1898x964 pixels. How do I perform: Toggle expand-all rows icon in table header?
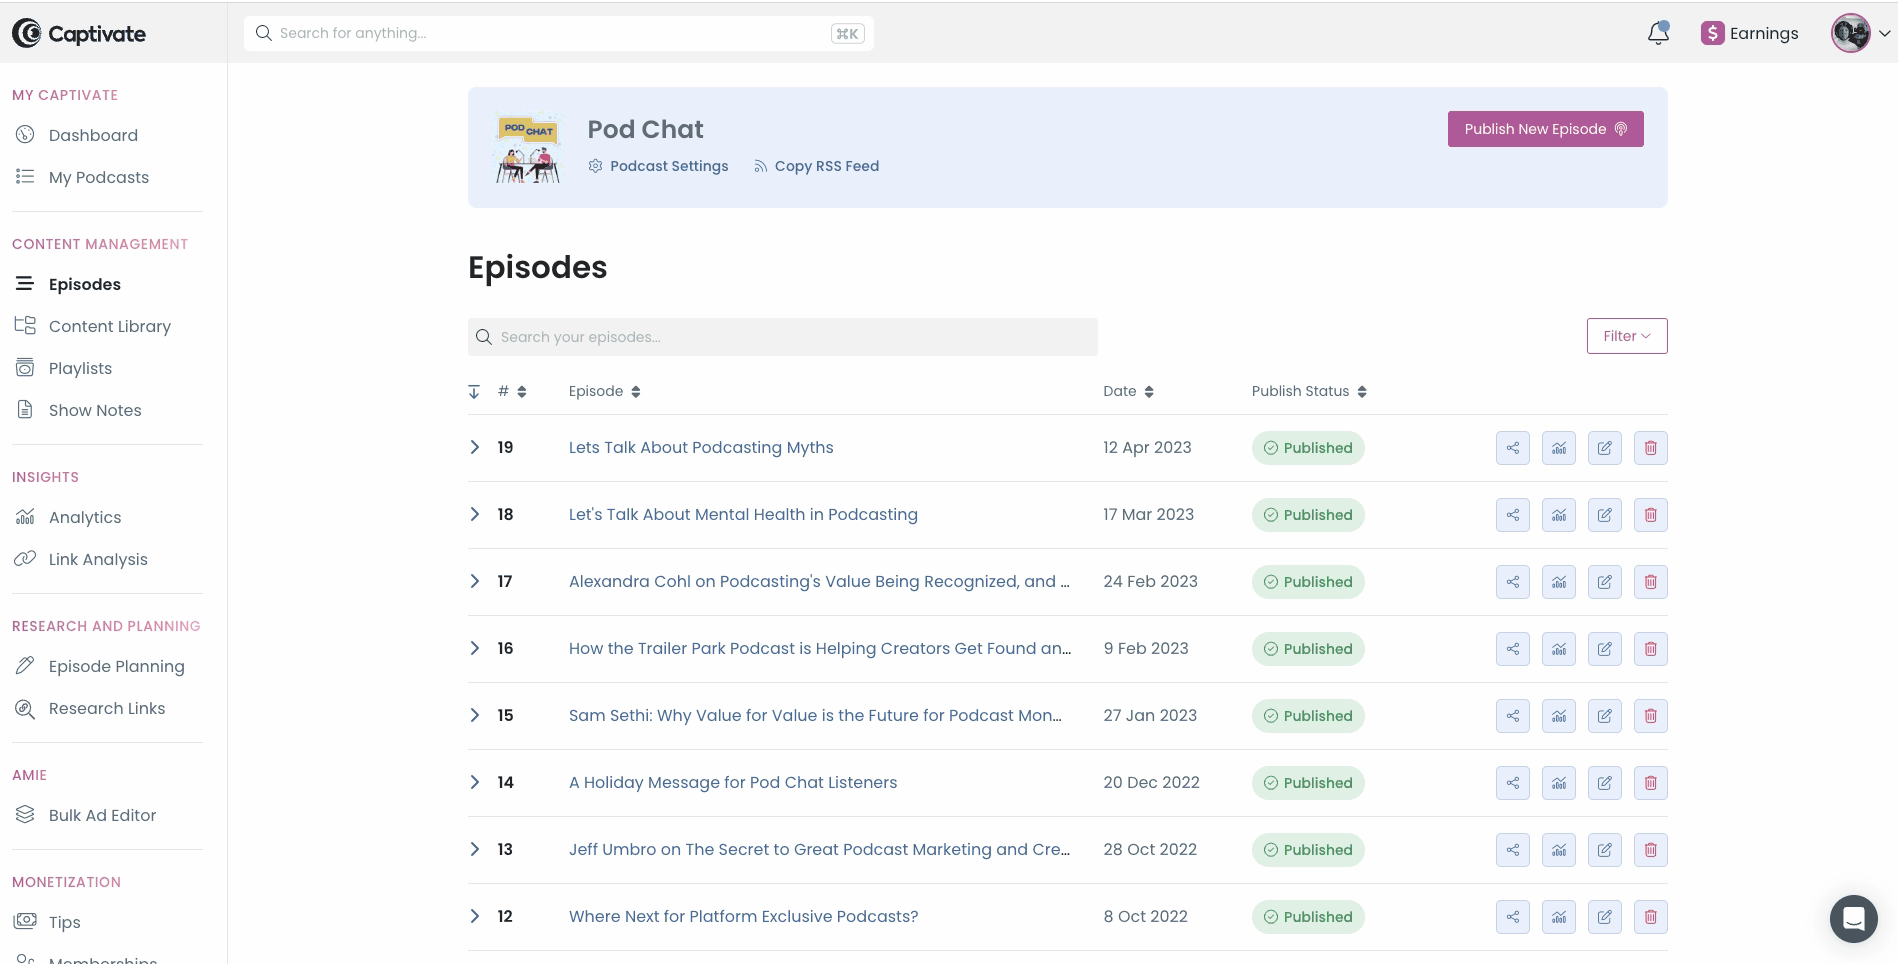click(x=474, y=391)
